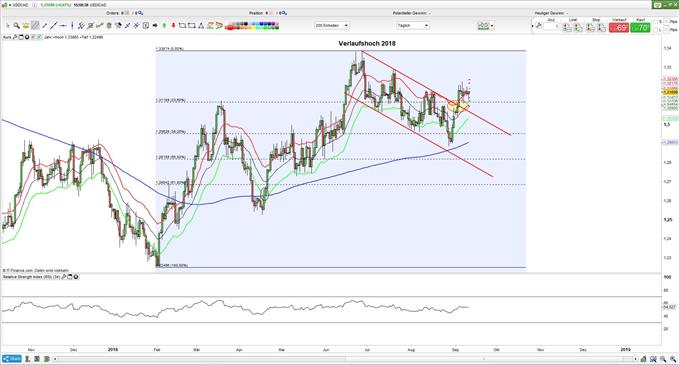Toggle the S checkbox beside Kauf
The width and height of the screenshot is (679, 365).
click(x=655, y=22)
